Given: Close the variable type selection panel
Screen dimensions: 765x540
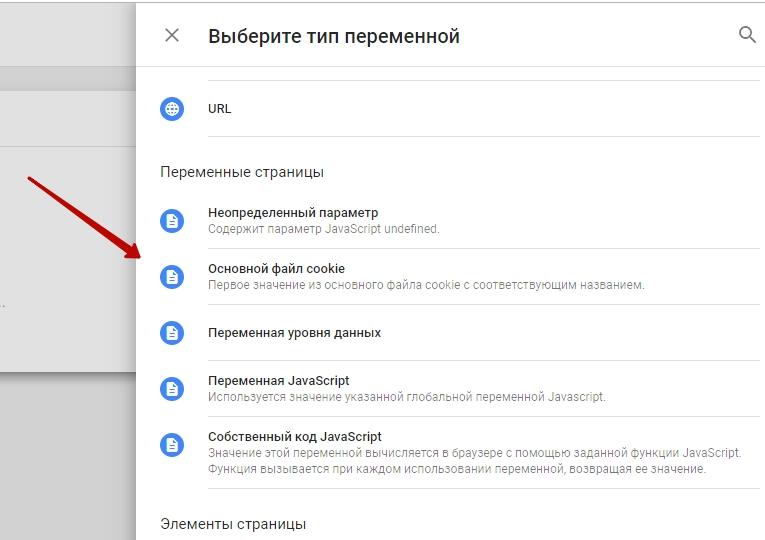Looking at the screenshot, I should point(172,35).
